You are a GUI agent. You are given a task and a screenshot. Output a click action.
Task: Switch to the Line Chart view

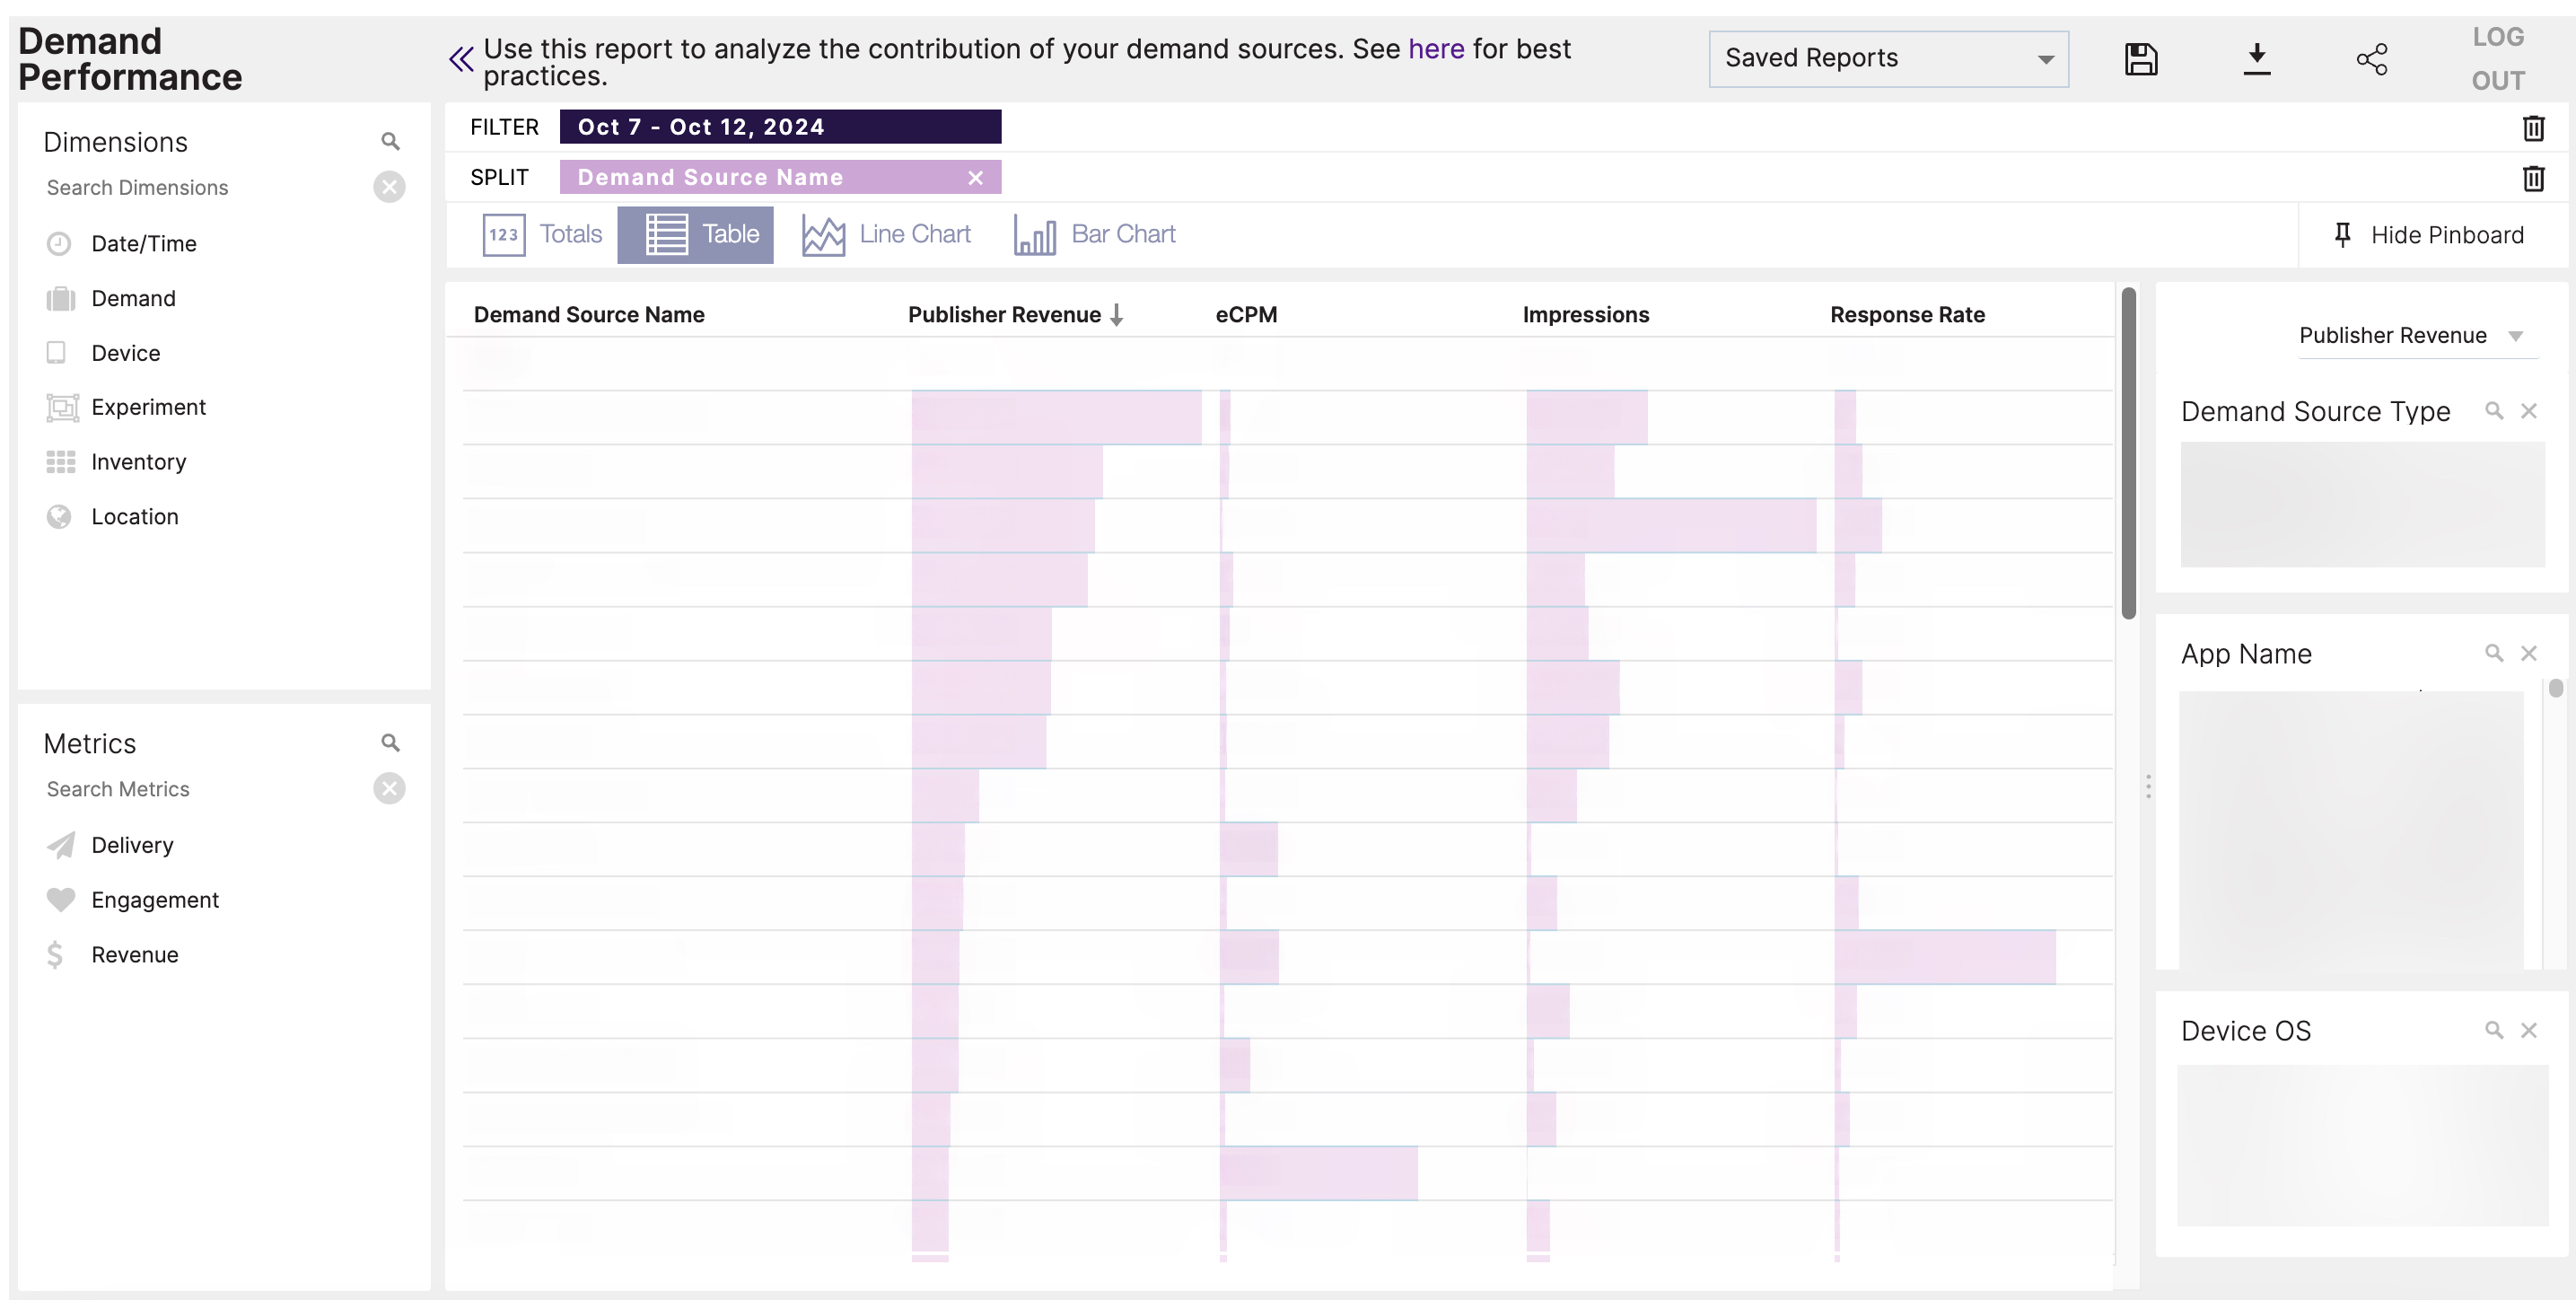click(x=886, y=235)
